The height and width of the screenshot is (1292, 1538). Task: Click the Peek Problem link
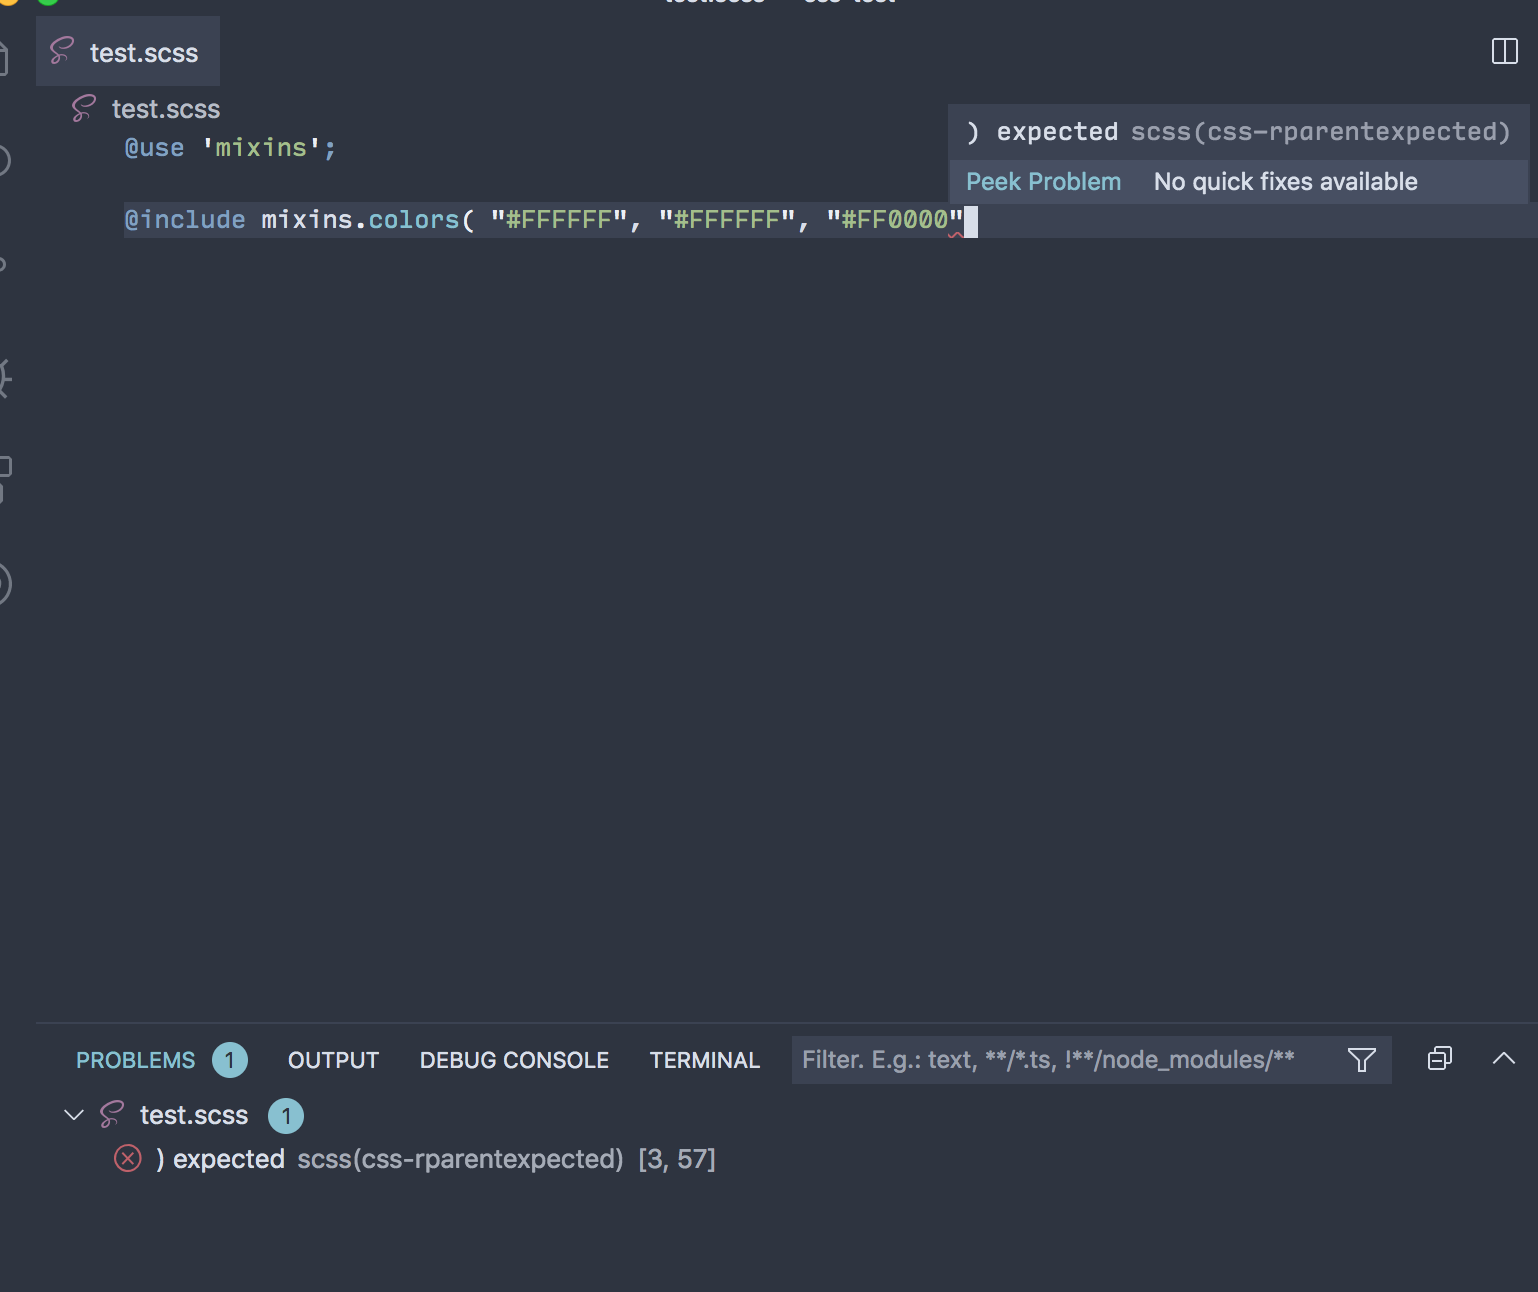[x=1043, y=181]
